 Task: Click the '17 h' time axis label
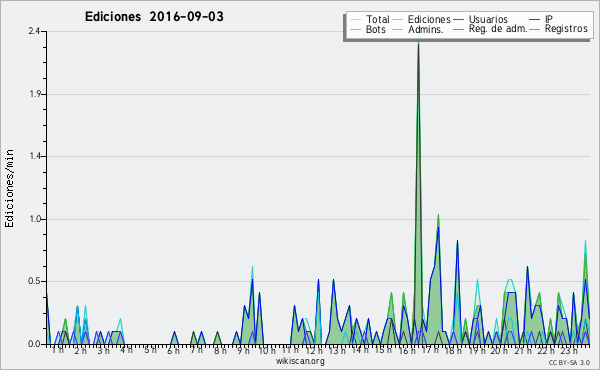(x=430, y=350)
